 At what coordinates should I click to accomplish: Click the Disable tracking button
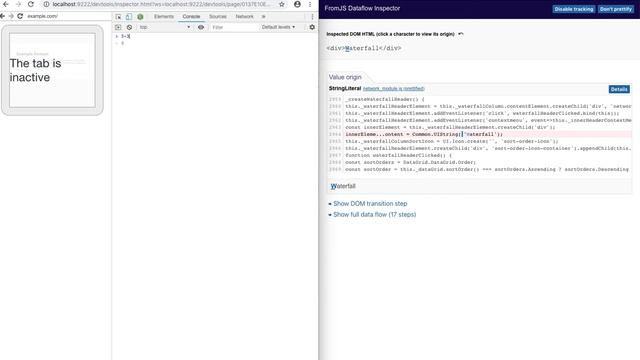pos(573,9)
